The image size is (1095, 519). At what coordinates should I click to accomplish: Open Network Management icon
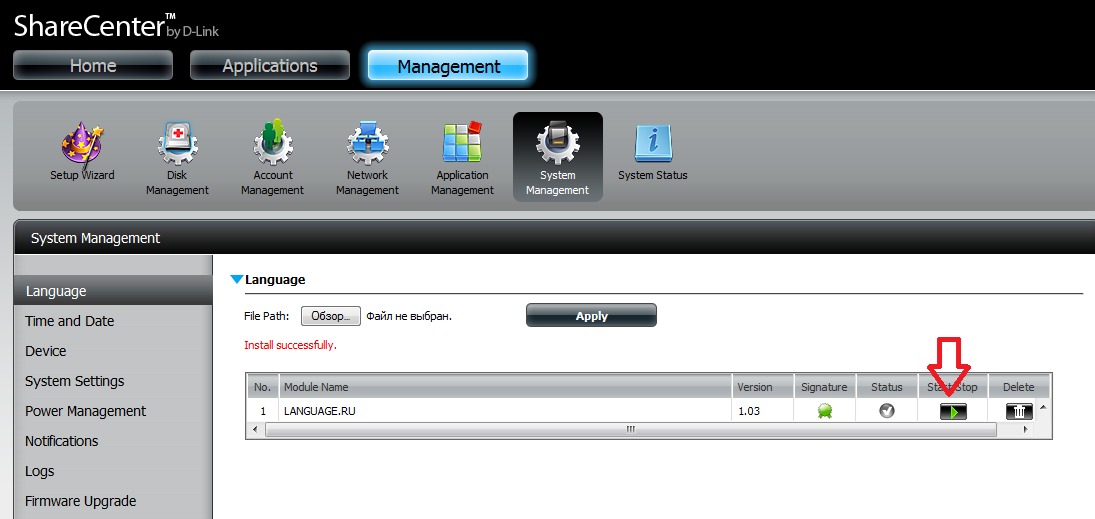click(x=367, y=146)
